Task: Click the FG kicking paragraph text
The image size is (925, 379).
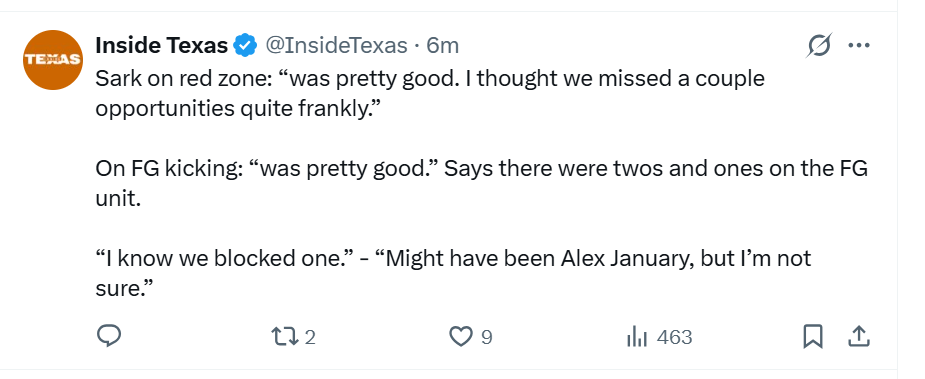Action: click(481, 184)
